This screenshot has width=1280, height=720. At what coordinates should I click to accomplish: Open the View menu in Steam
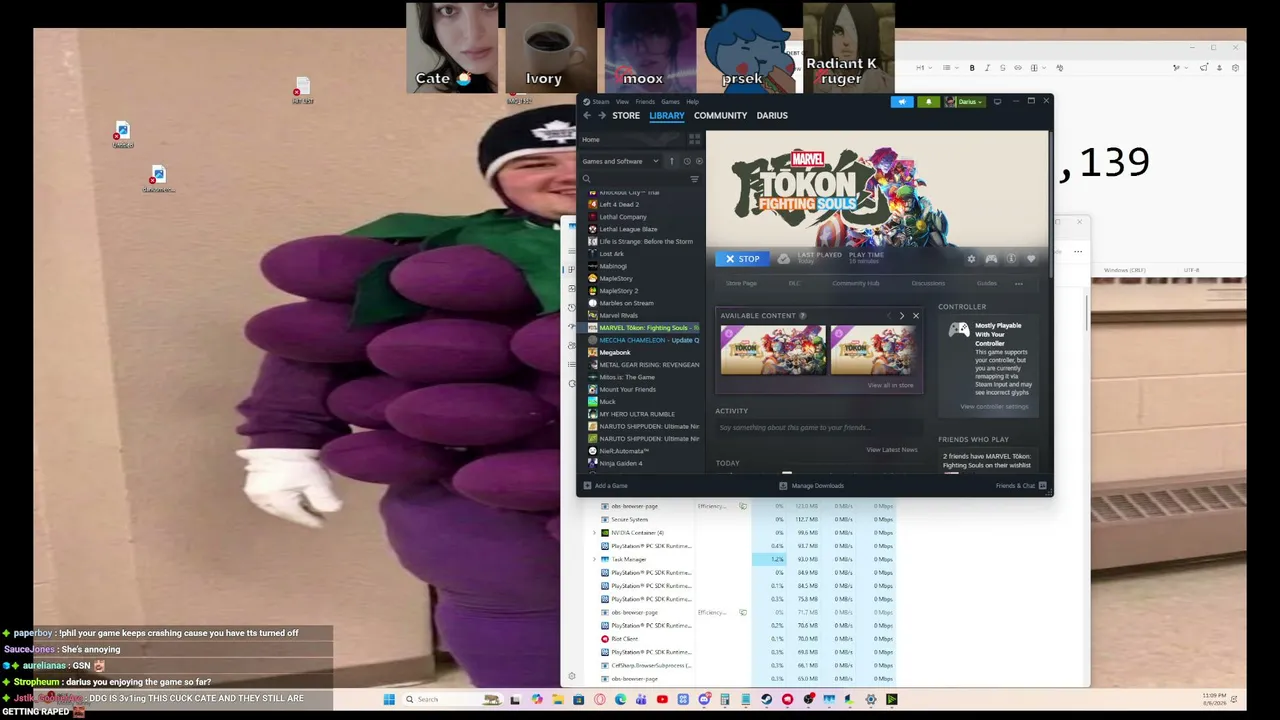pyautogui.click(x=622, y=102)
